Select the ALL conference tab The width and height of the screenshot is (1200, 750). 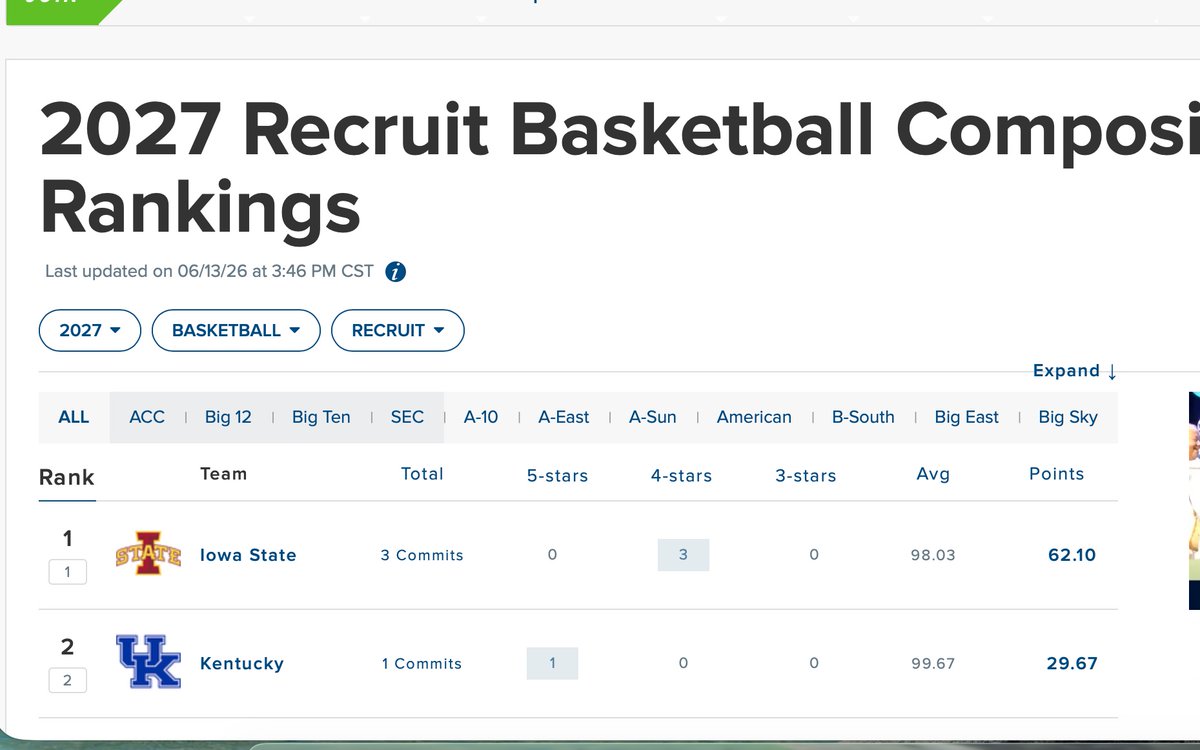click(x=74, y=417)
